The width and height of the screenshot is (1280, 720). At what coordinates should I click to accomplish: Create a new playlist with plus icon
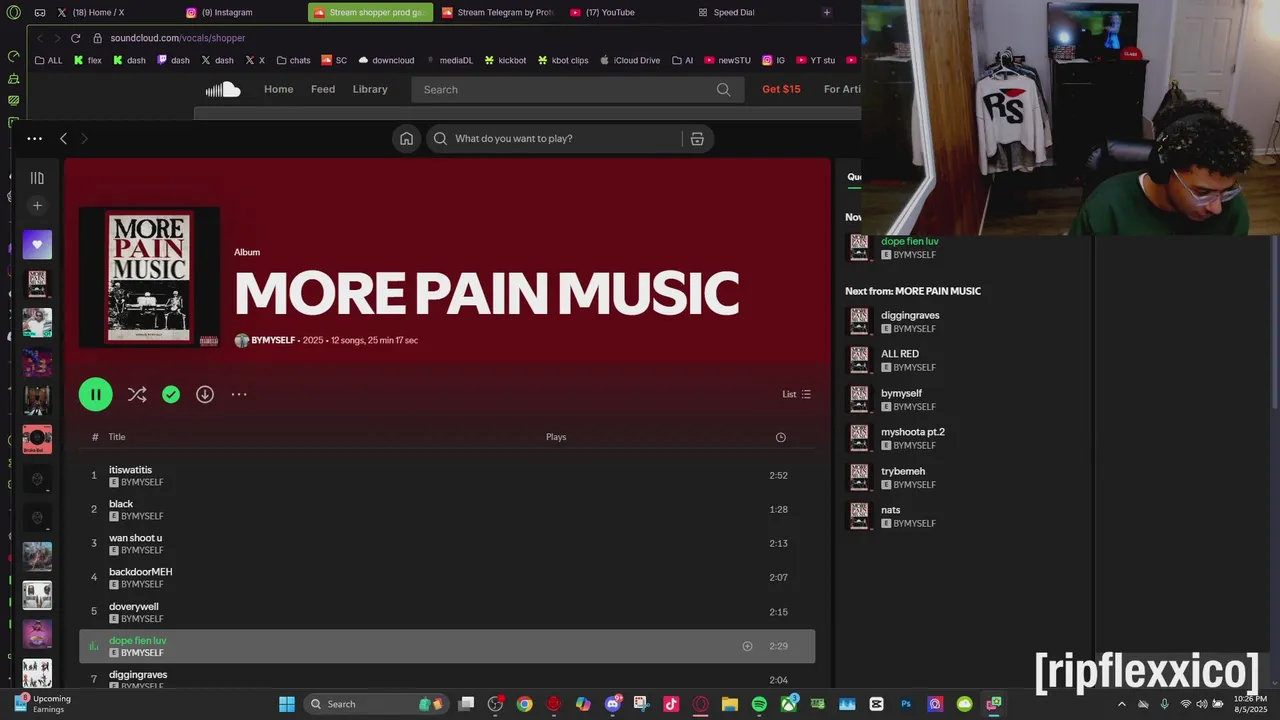37,206
